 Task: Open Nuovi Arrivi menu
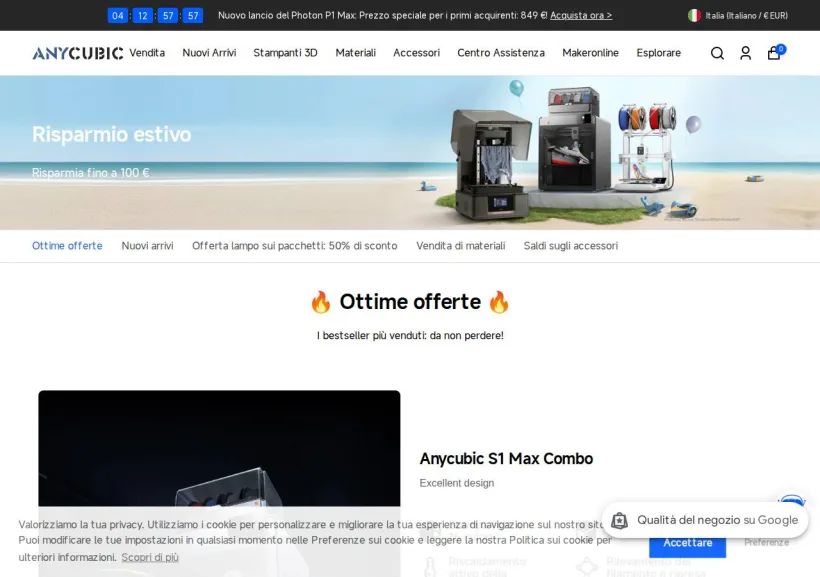tap(209, 53)
